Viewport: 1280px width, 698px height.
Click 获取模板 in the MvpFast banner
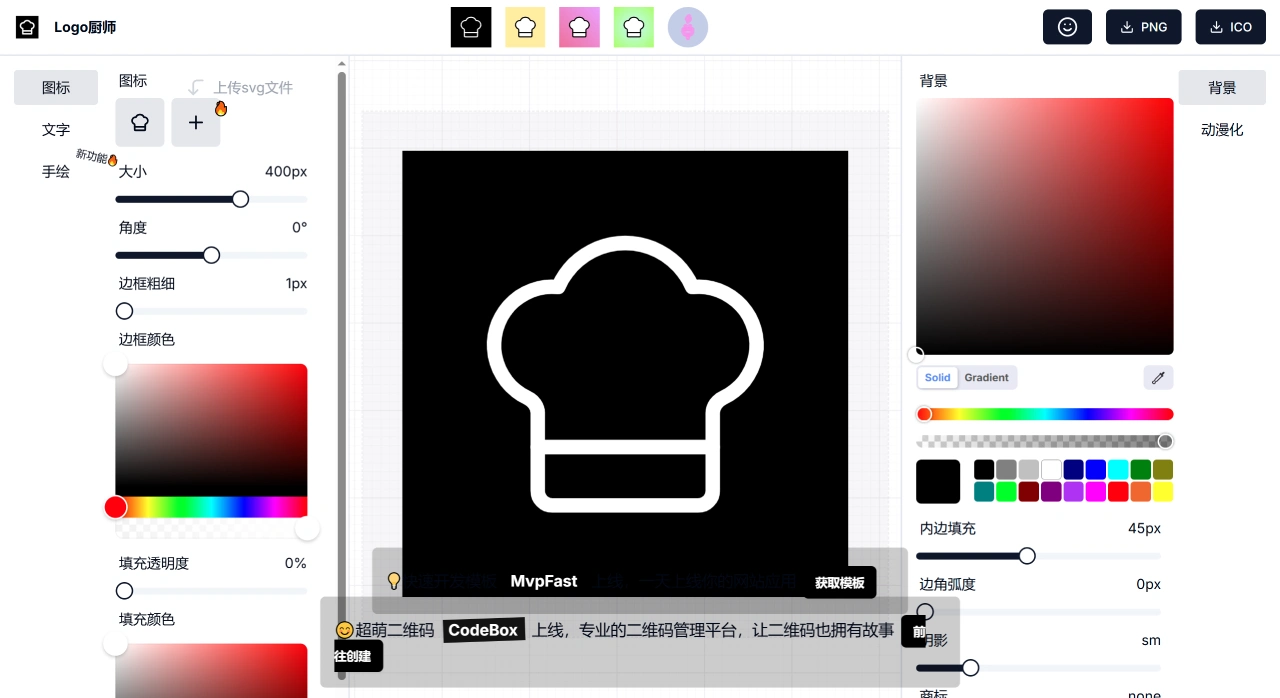840,582
